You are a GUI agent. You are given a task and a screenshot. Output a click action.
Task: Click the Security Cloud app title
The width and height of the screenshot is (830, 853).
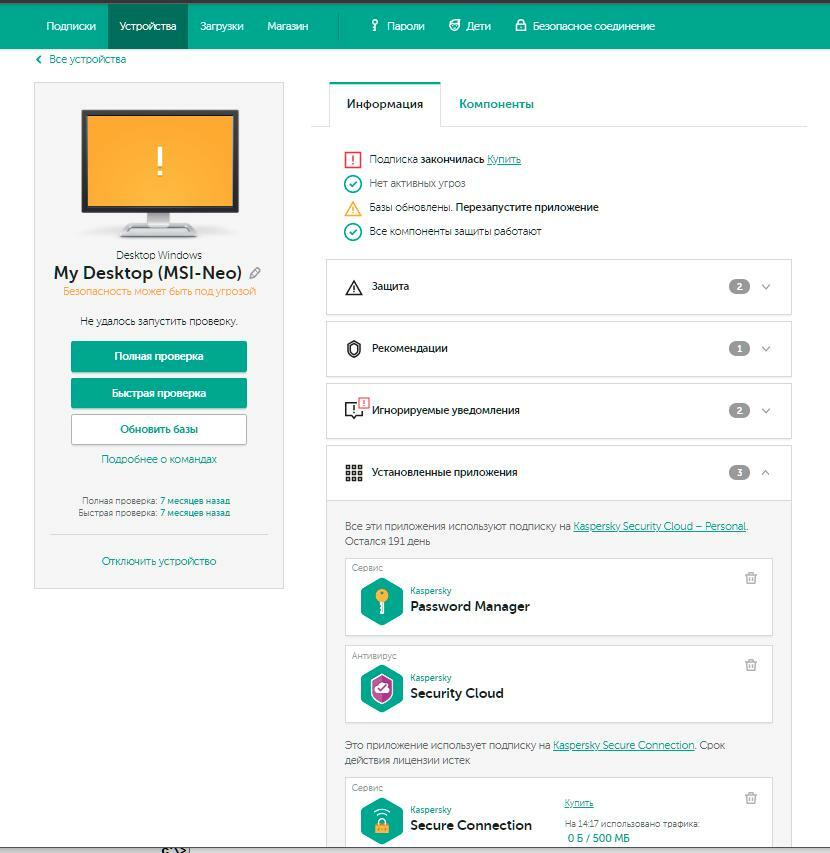[x=457, y=693]
